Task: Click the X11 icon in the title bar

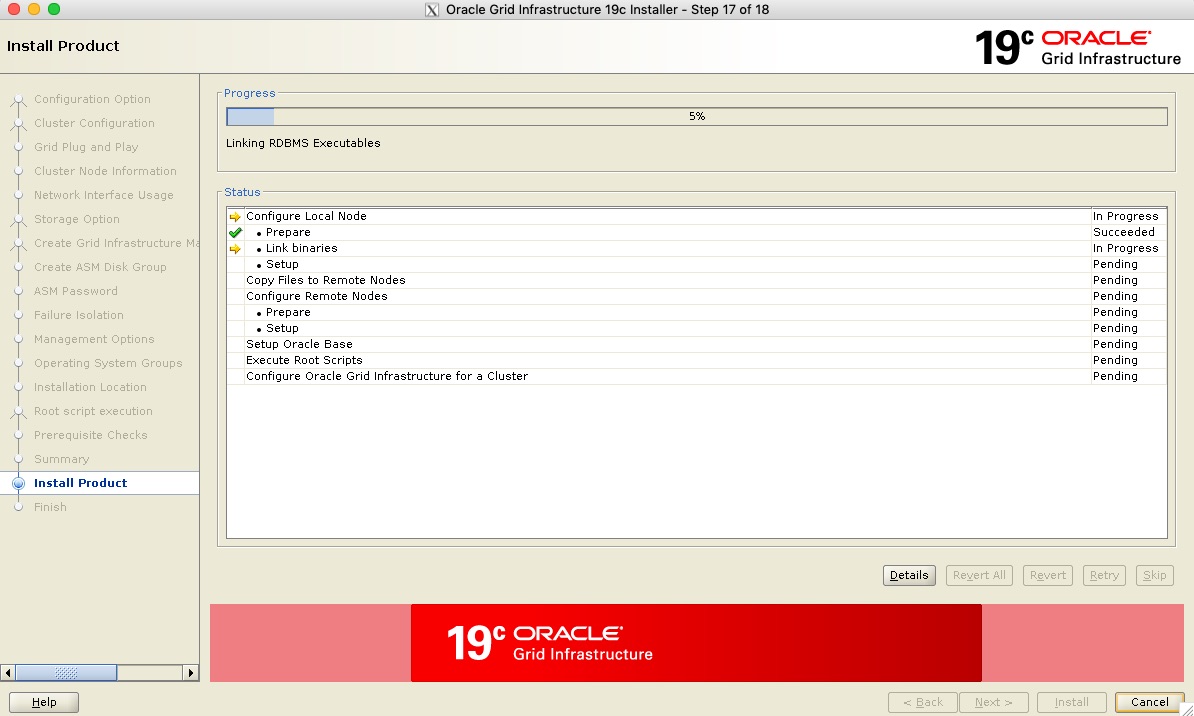Action: pyautogui.click(x=432, y=10)
